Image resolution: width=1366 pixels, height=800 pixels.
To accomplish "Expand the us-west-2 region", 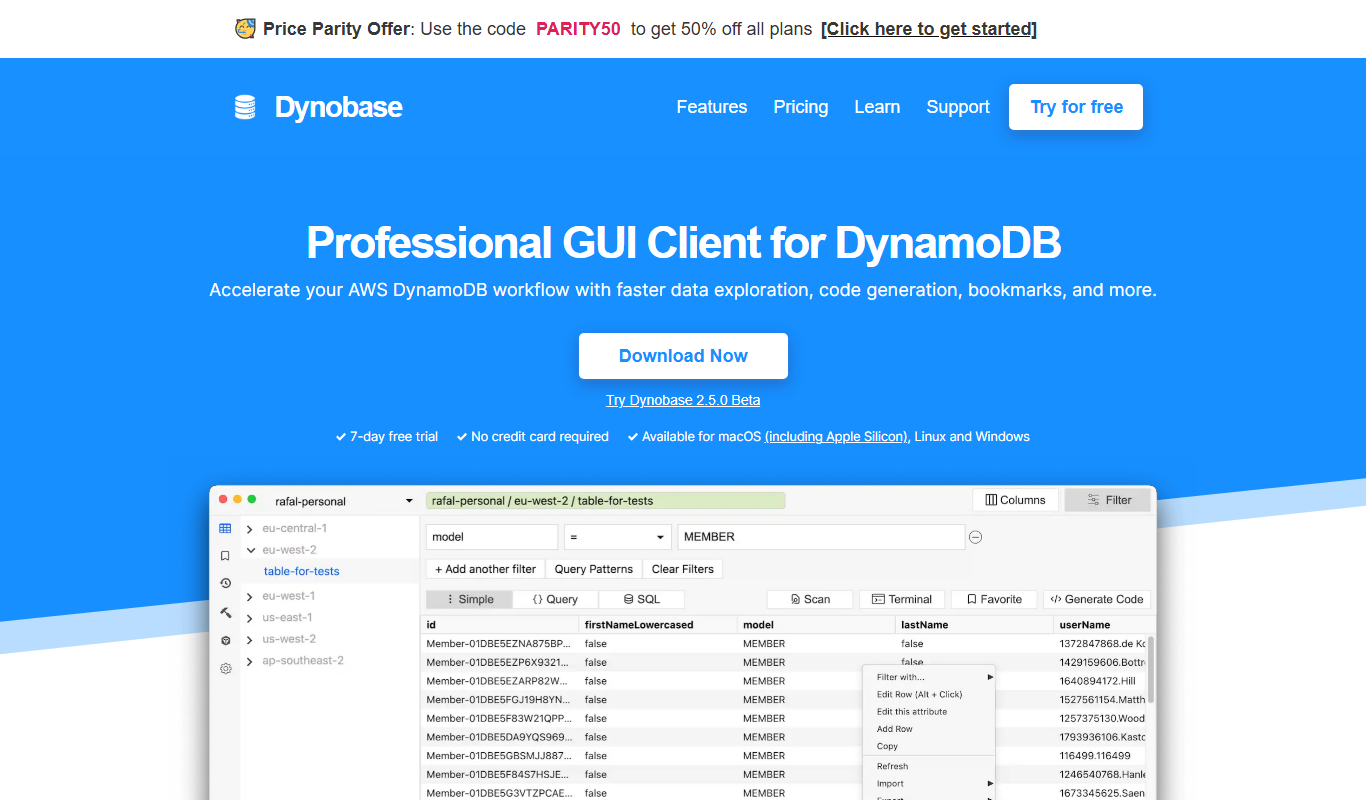I will (250, 639).
